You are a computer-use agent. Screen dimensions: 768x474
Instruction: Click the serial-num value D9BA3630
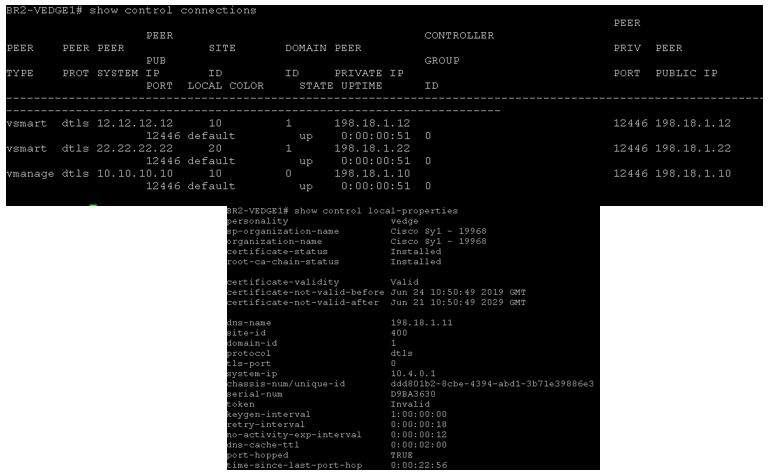(x=413, y=394)
